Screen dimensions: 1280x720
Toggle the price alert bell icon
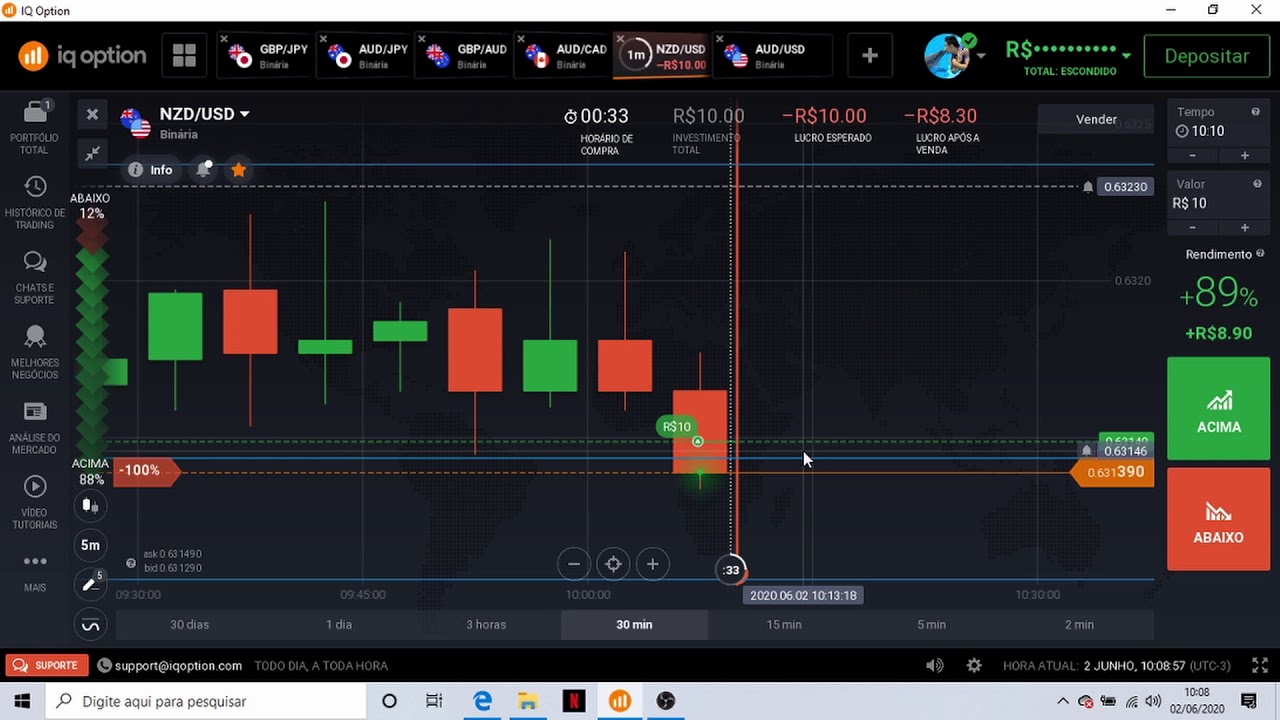coord(204,169)
